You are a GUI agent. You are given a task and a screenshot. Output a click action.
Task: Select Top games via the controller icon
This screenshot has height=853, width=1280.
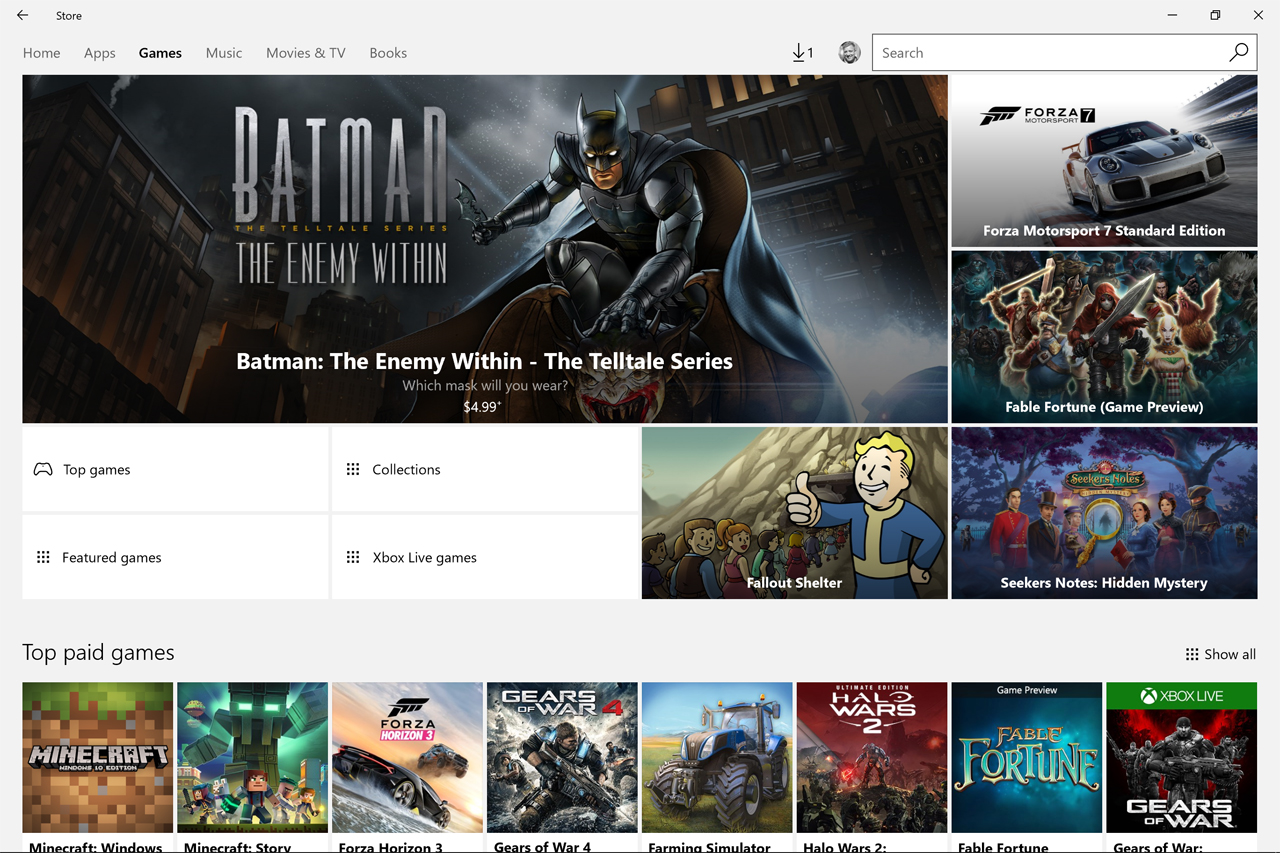point(43,469)
